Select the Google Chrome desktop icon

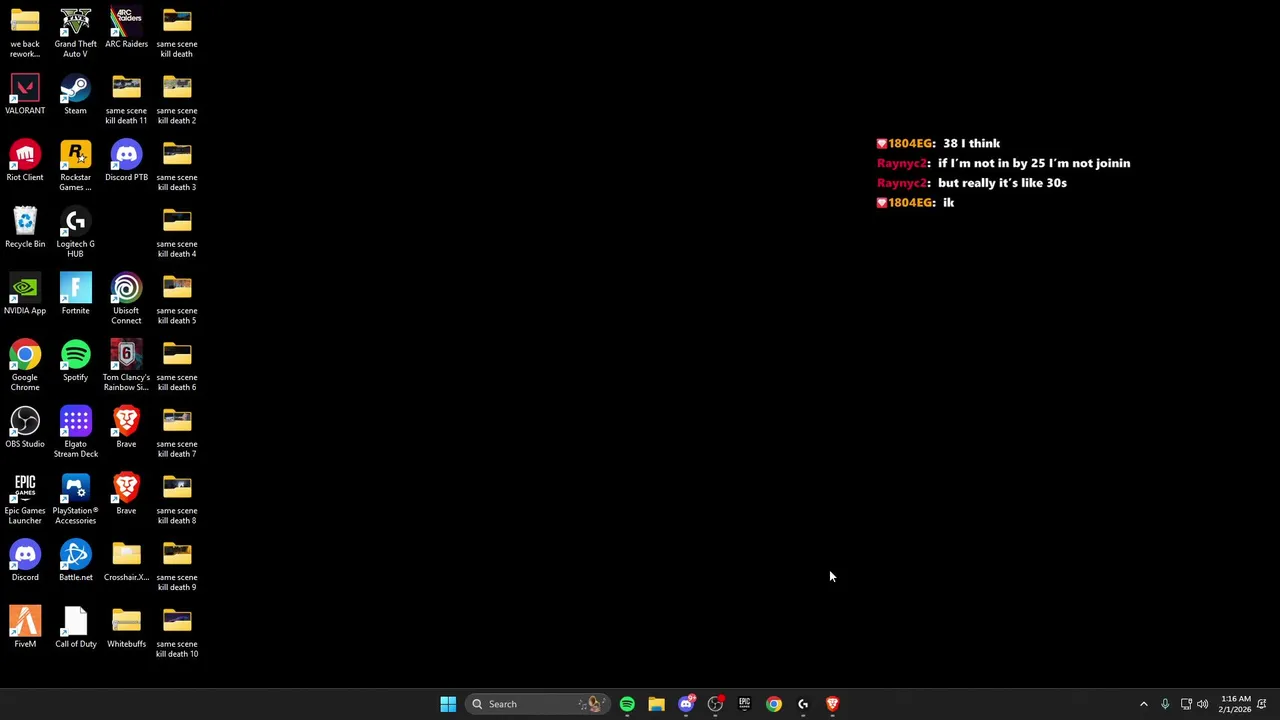pyautogui.click(x=25, y=366)
